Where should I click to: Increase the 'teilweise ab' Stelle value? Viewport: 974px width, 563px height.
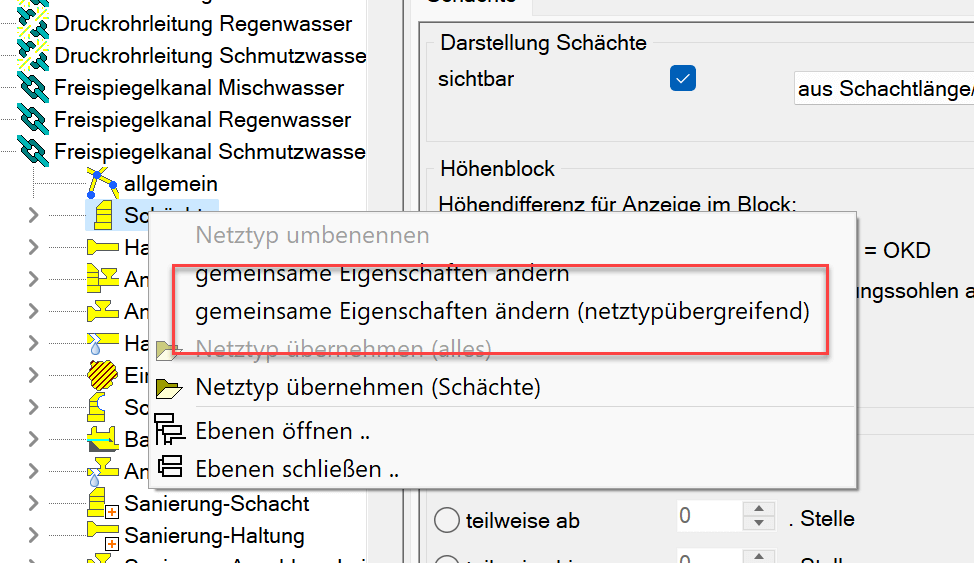(x=760, y=511)
